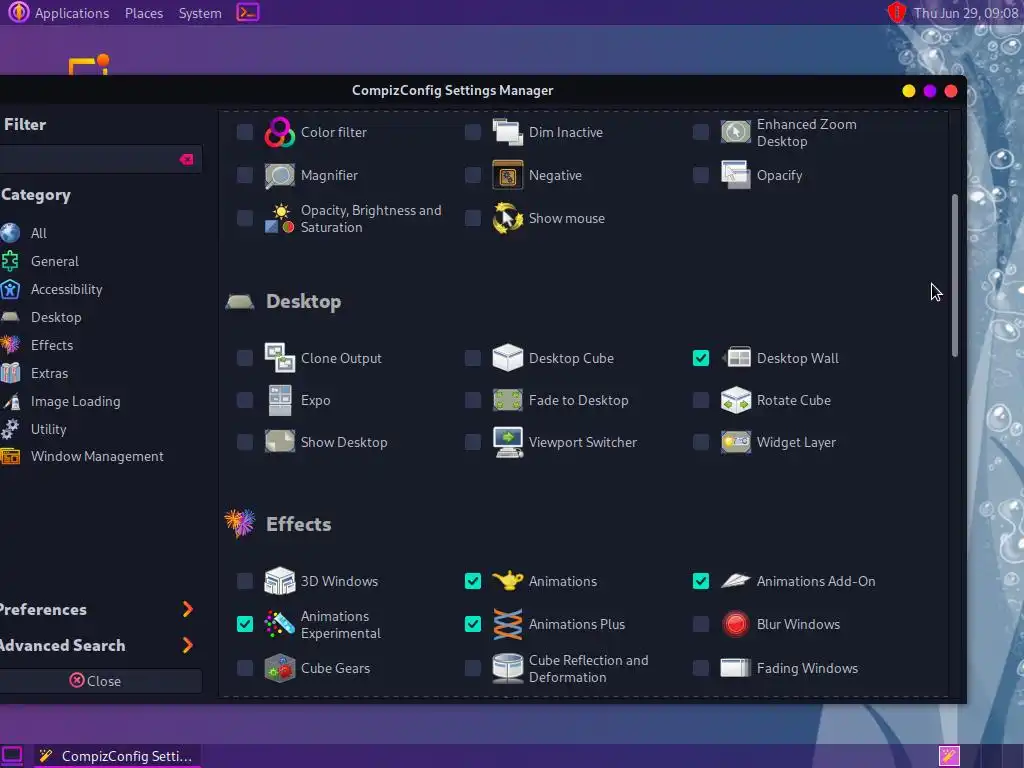Image resolution: width=1024 pixels, height=768 pixels.
Task: Click the Viewport Switcher plugin icon
Action: coord(507,442)
